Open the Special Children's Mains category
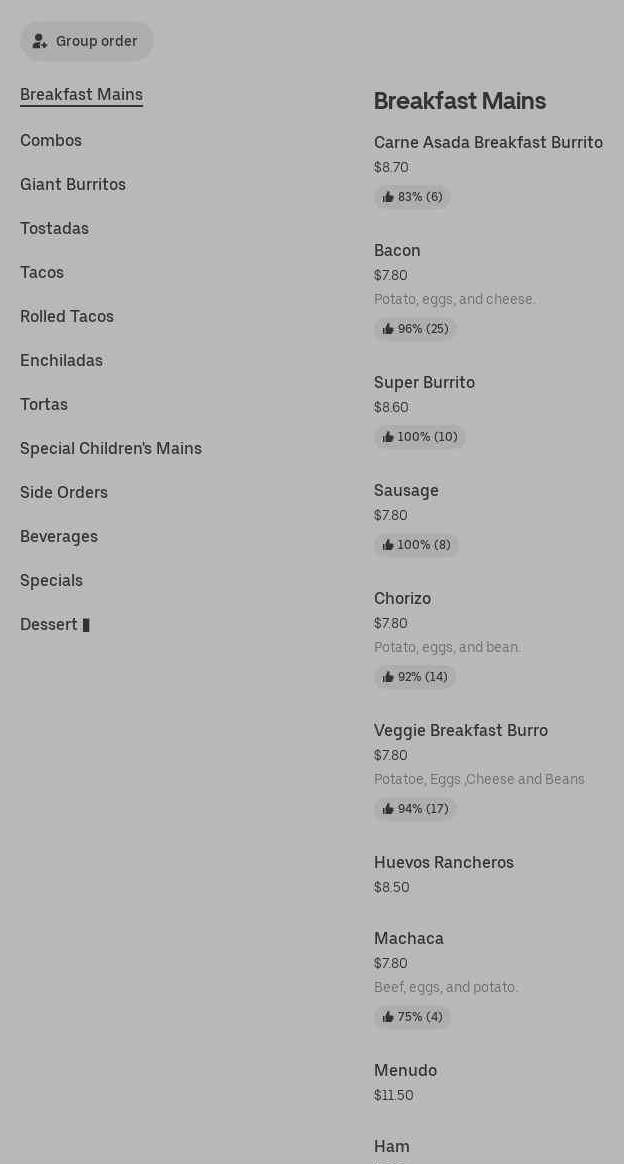 click(111, 449)
